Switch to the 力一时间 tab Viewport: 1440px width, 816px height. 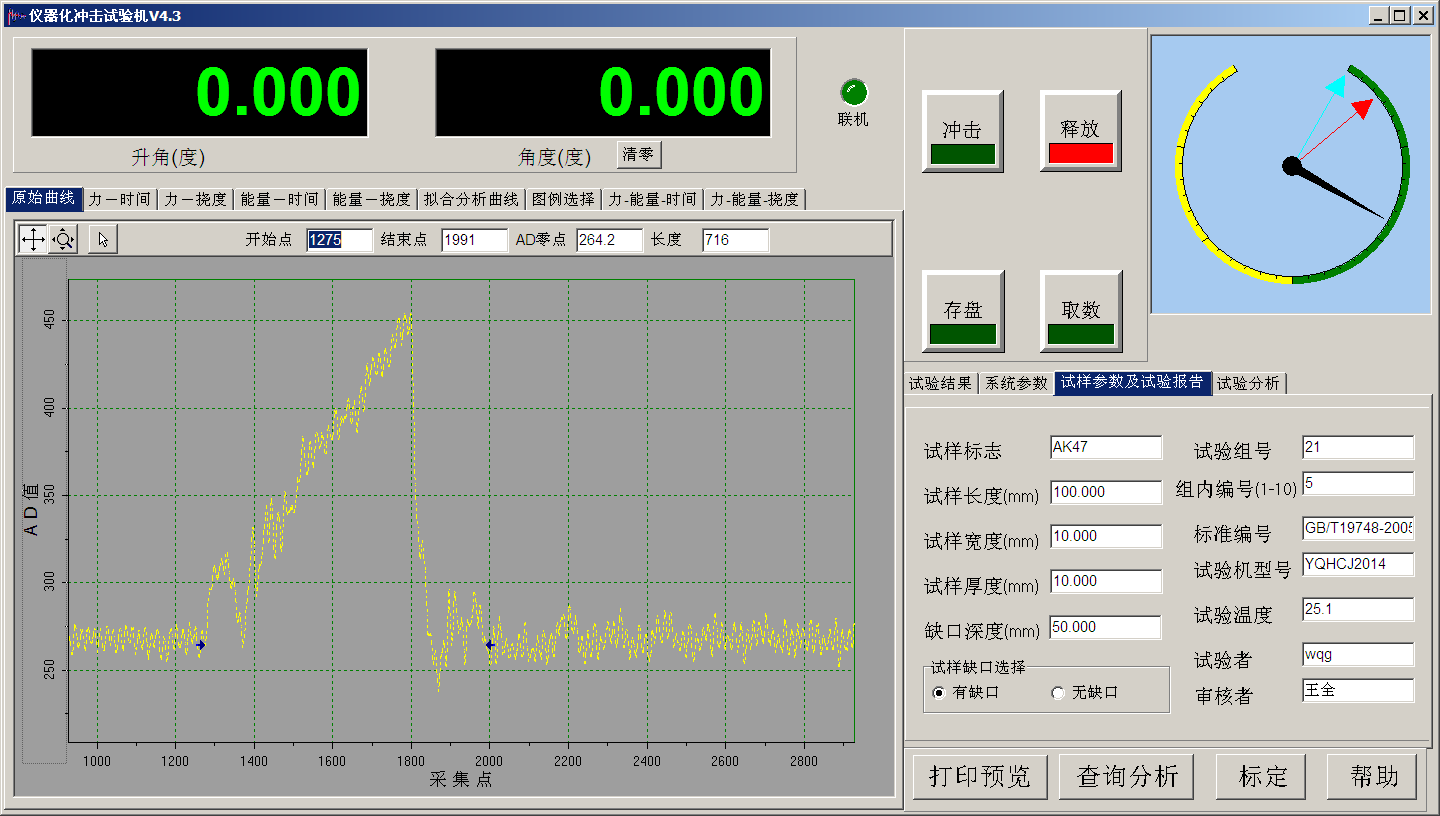click(x=119, y=199)
